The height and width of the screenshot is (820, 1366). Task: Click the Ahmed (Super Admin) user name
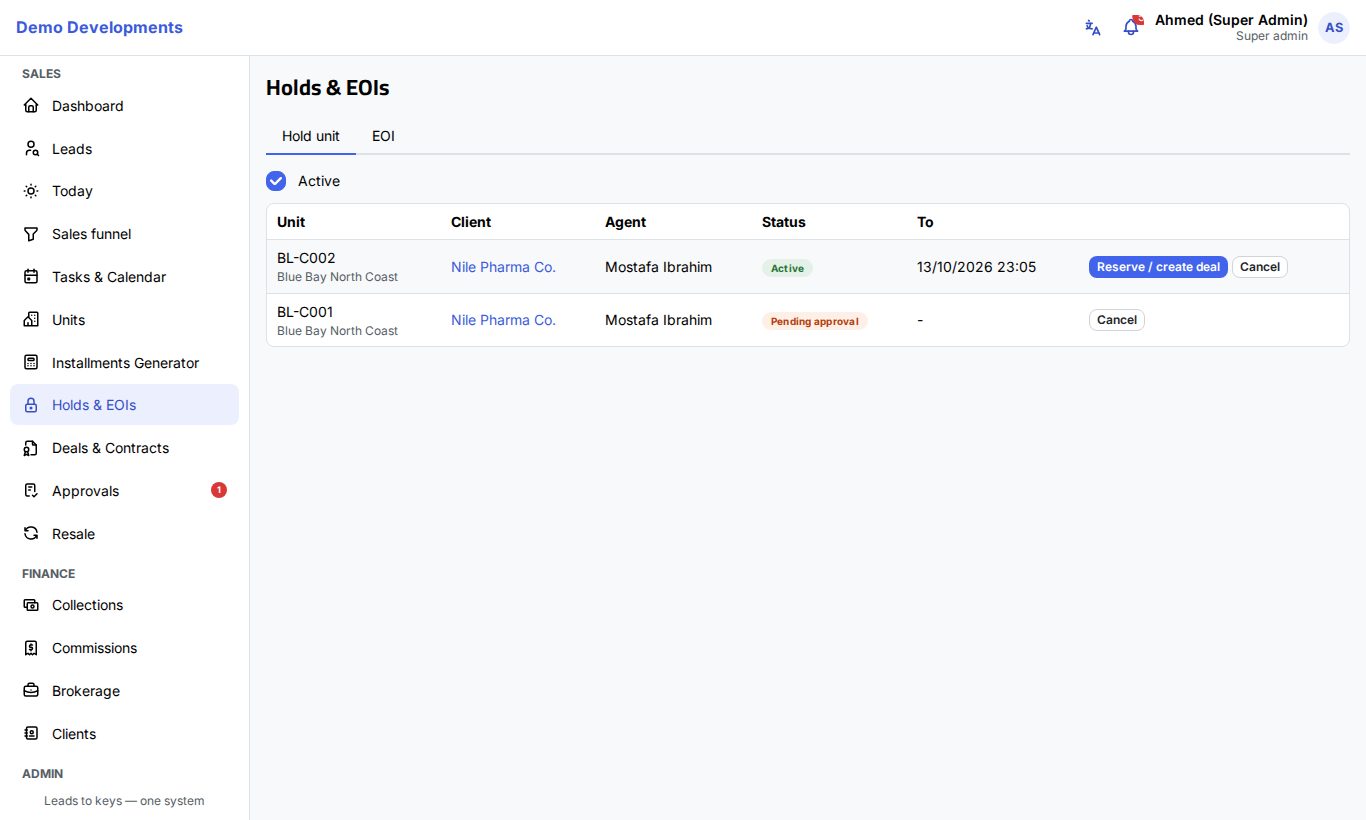click(1231, 20)
